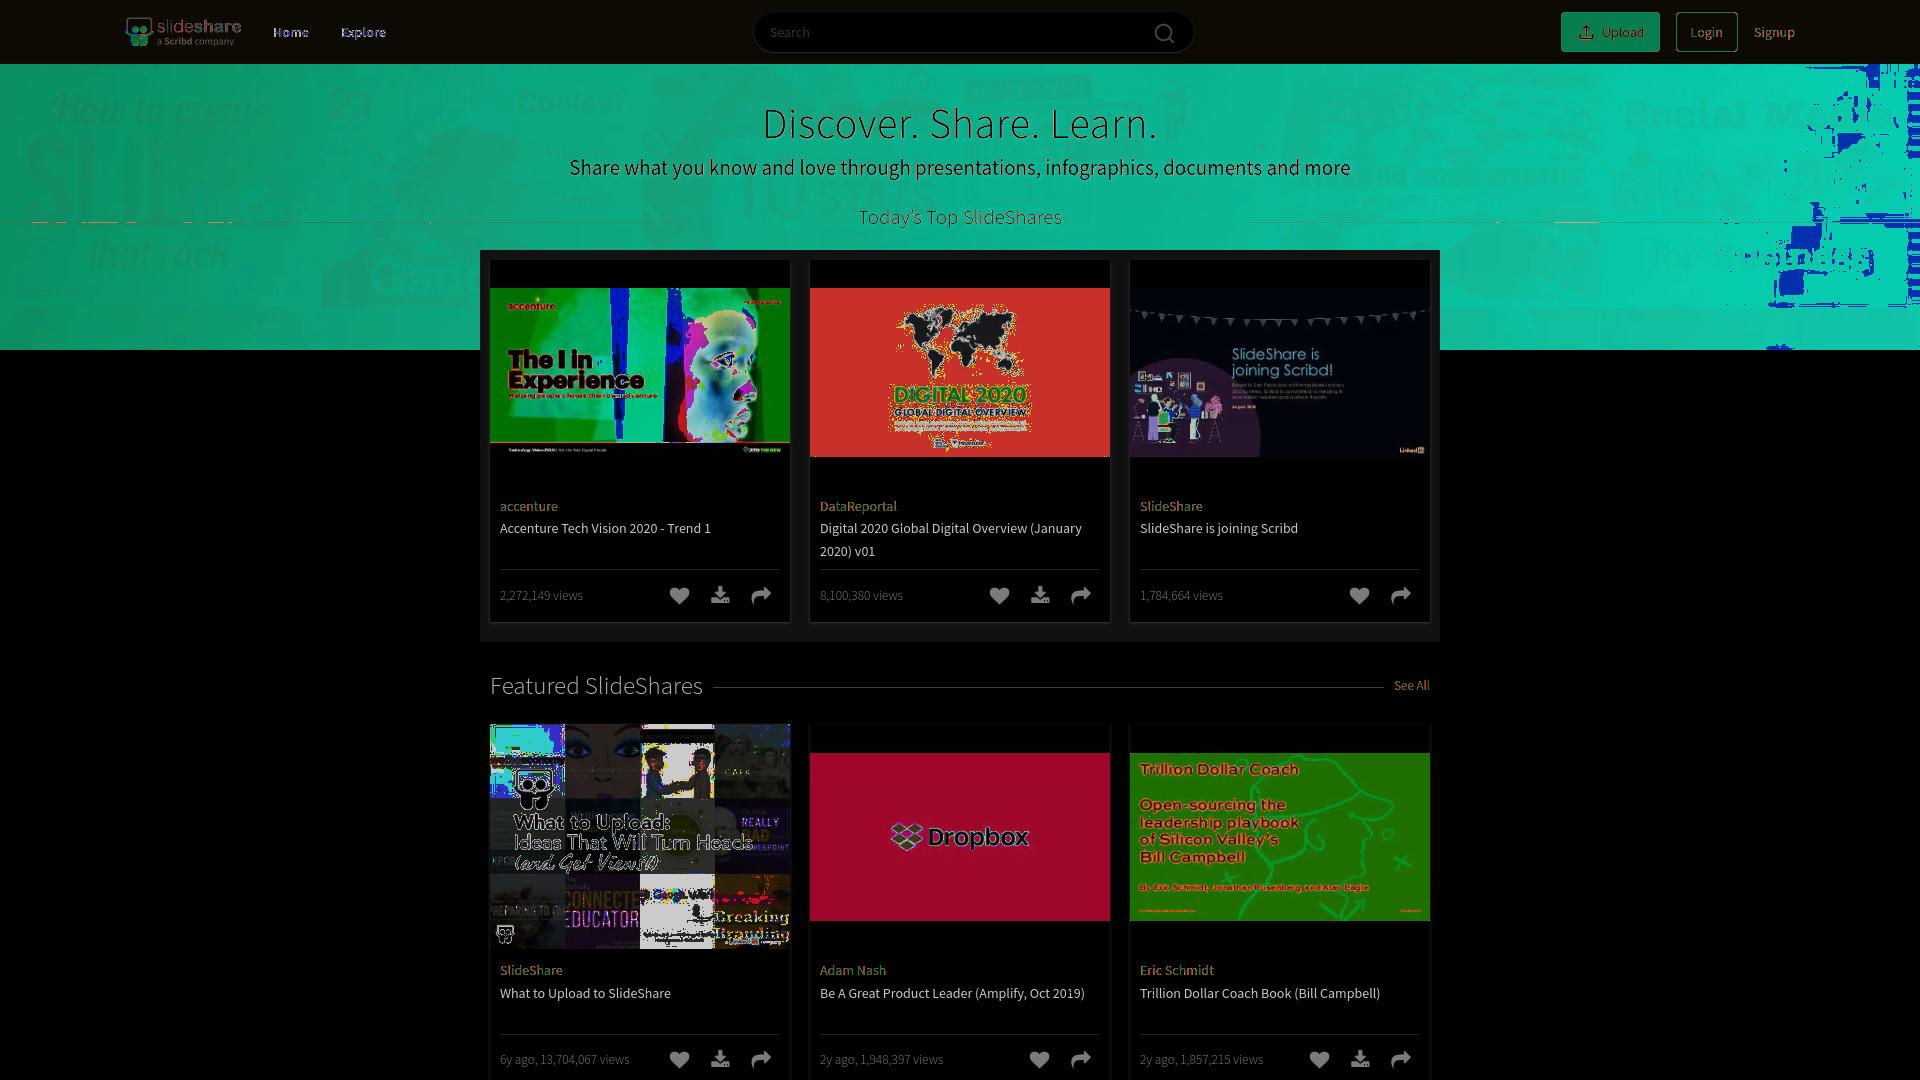Click the Upload button
This screenshot has width=1920, height=1080.
click(x=1610, y=32)
